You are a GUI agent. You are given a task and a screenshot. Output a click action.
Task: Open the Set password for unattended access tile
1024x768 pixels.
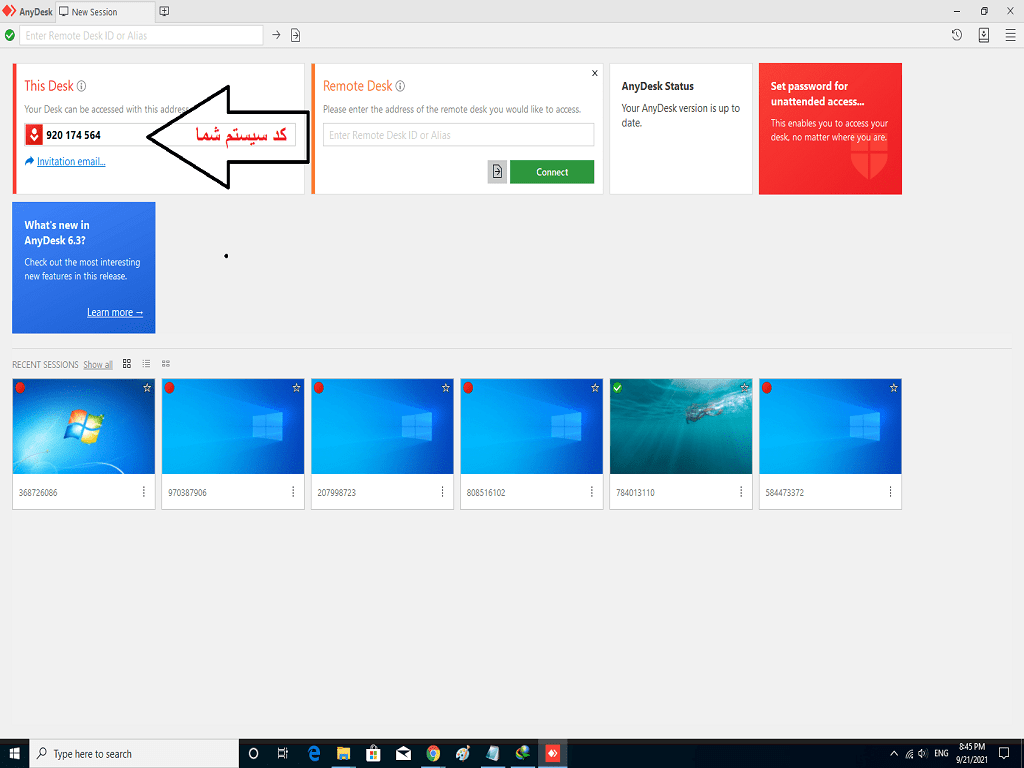[830, 129]
